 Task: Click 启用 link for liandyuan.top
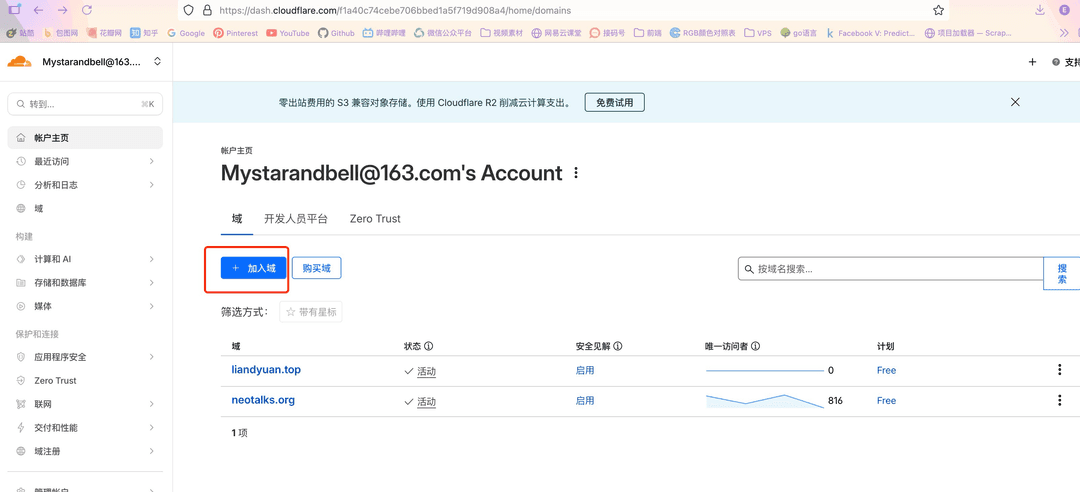click(x=585, y=370)
